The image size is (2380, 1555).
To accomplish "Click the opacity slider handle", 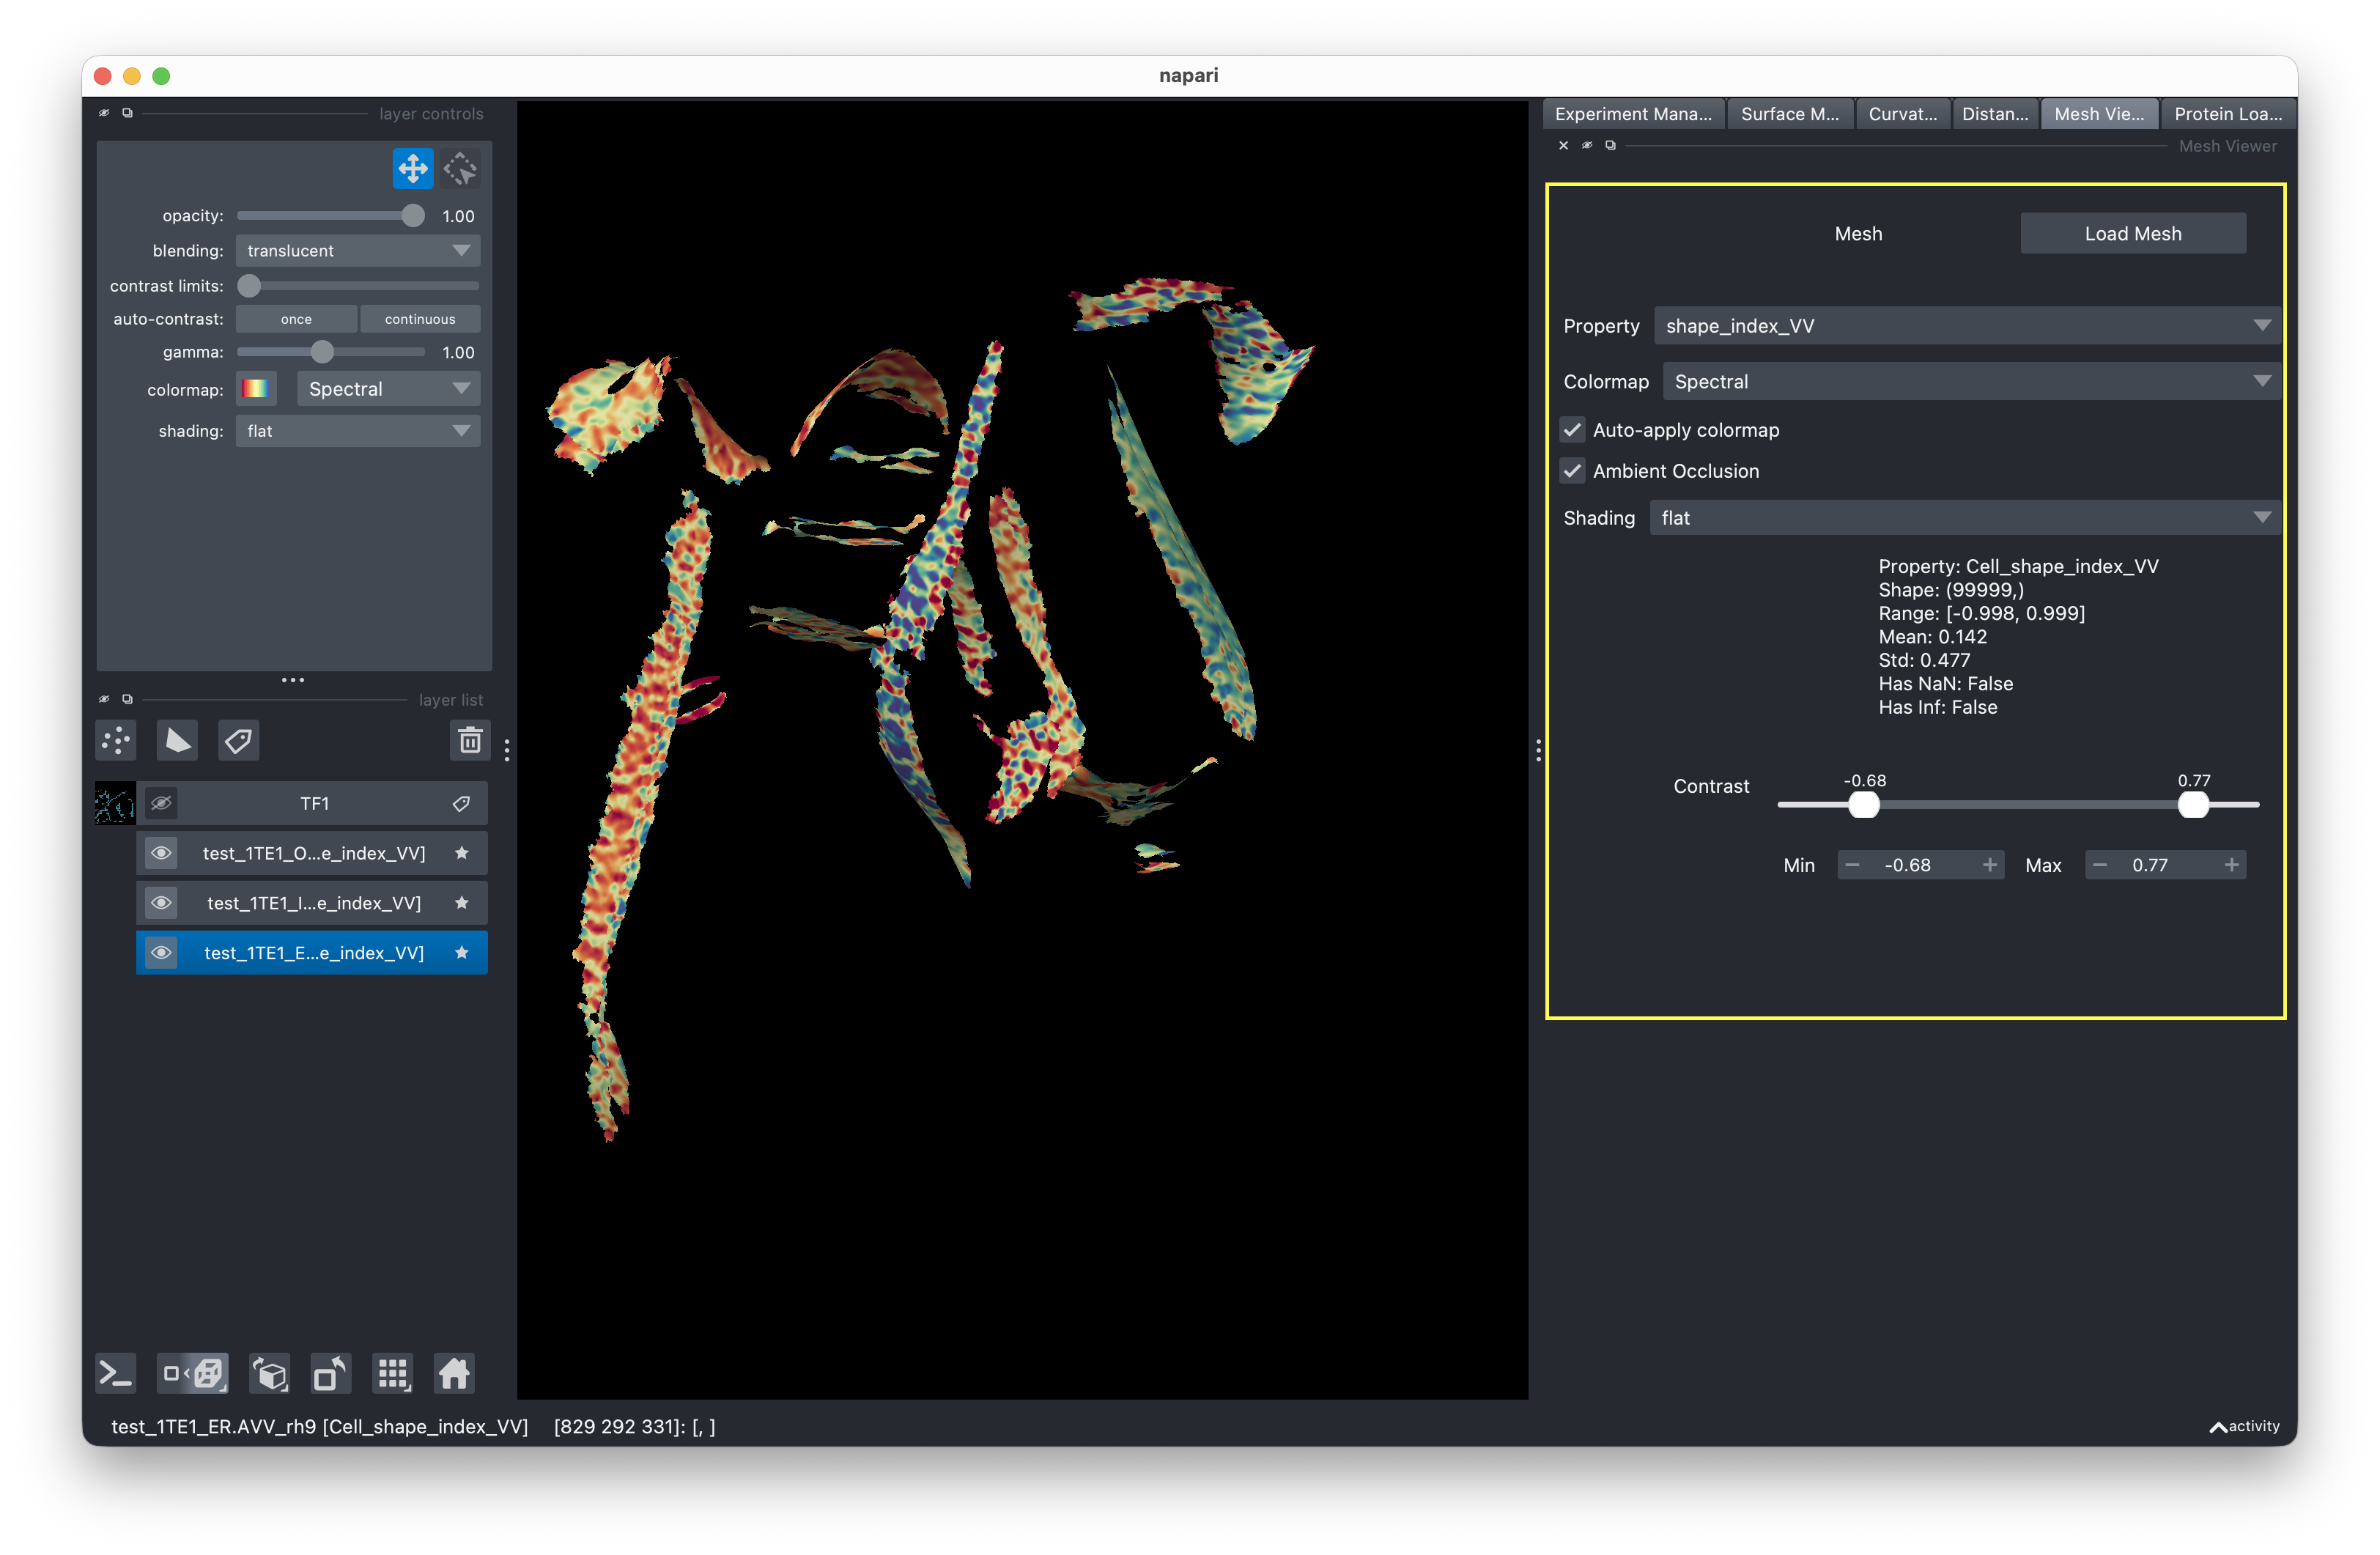I will pyautogui.click(x=412, y=216).
